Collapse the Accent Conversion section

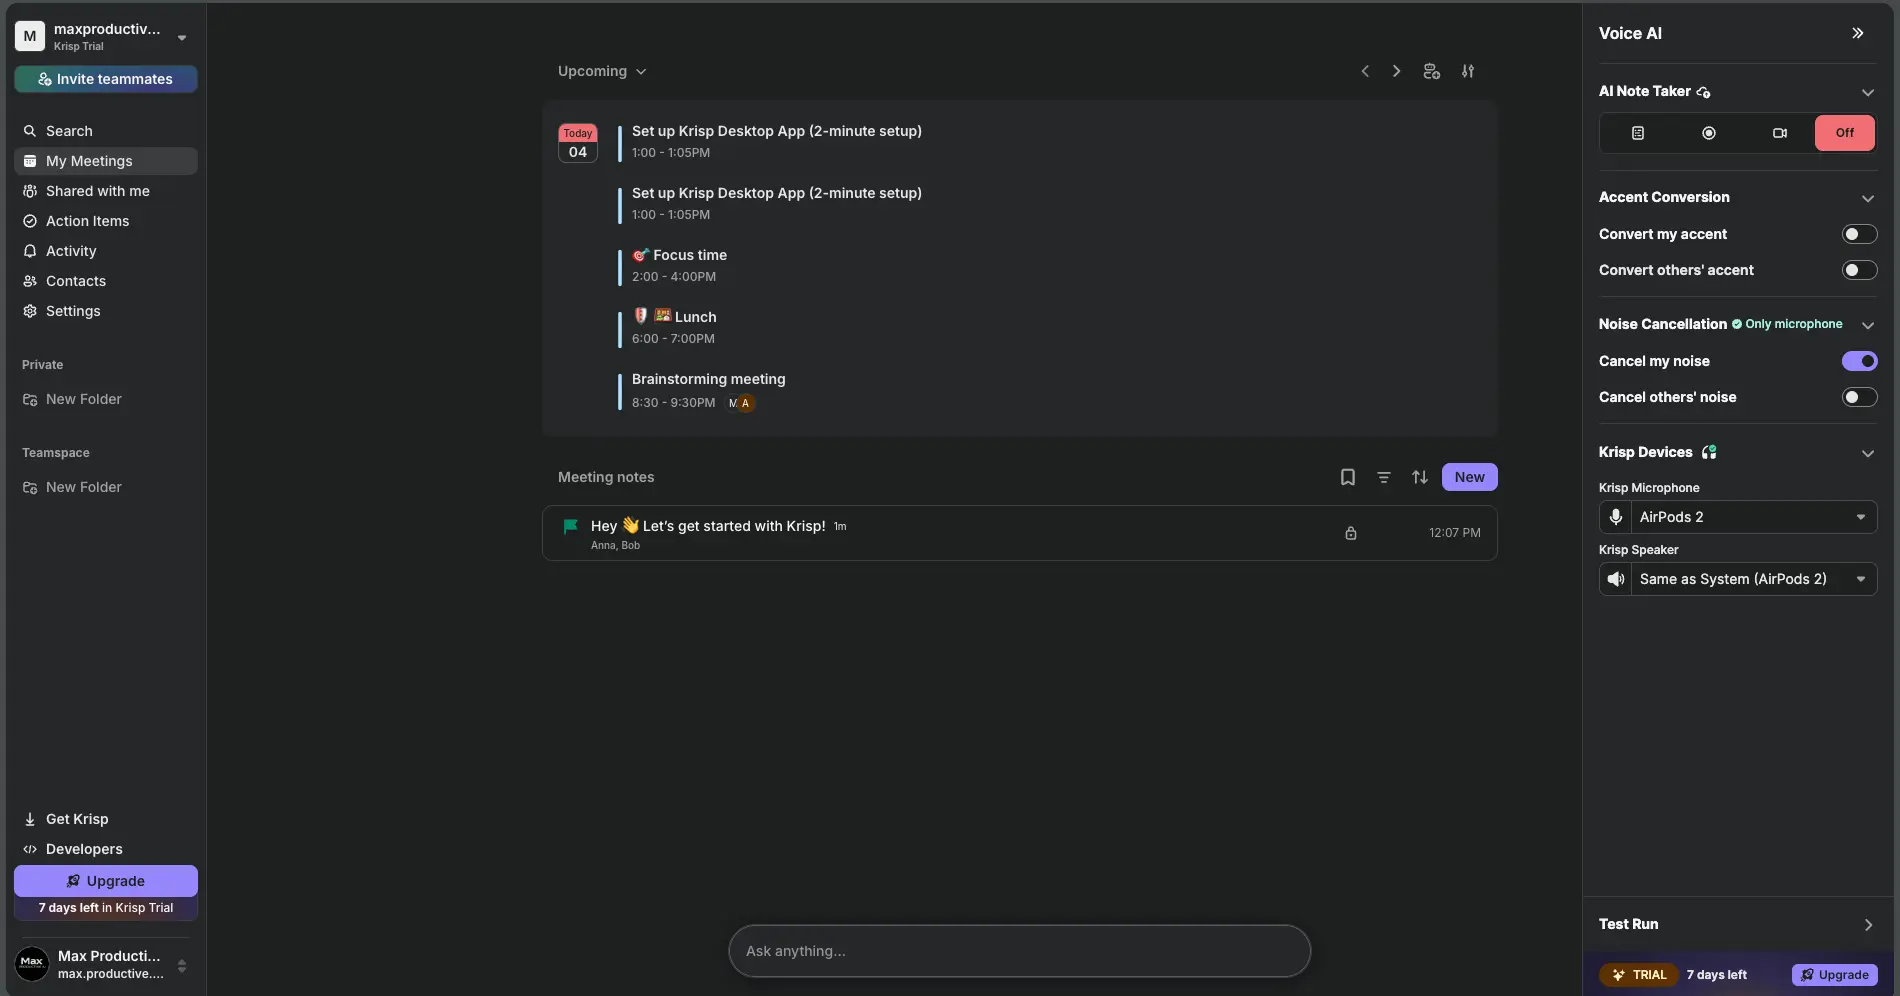pos(1867,198)
